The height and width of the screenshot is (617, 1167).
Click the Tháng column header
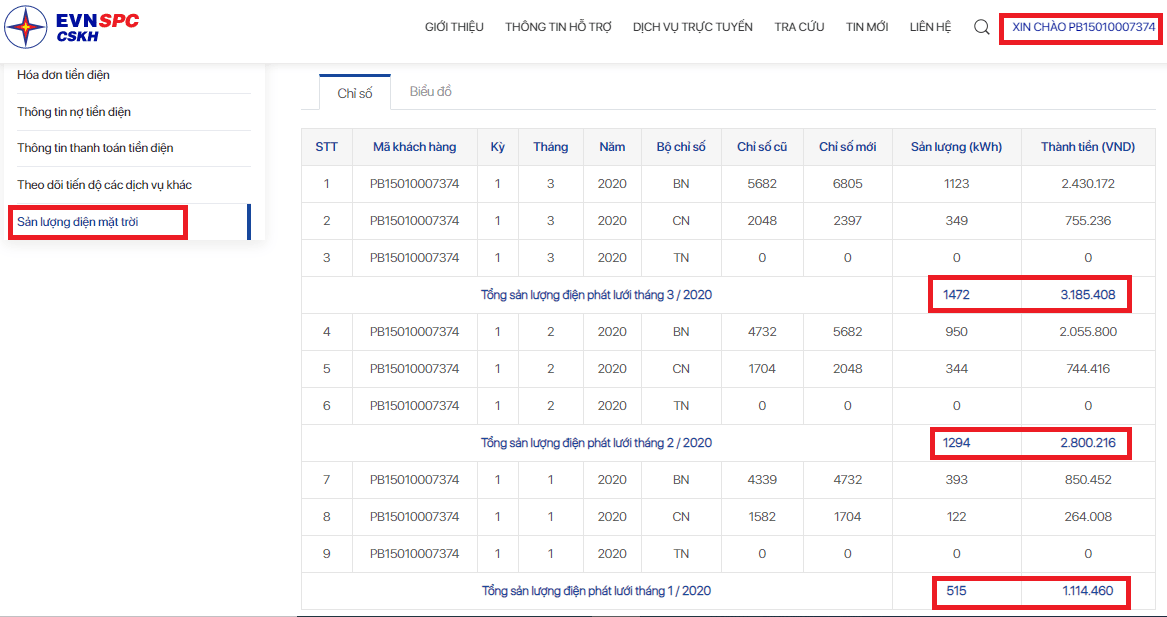551,147
